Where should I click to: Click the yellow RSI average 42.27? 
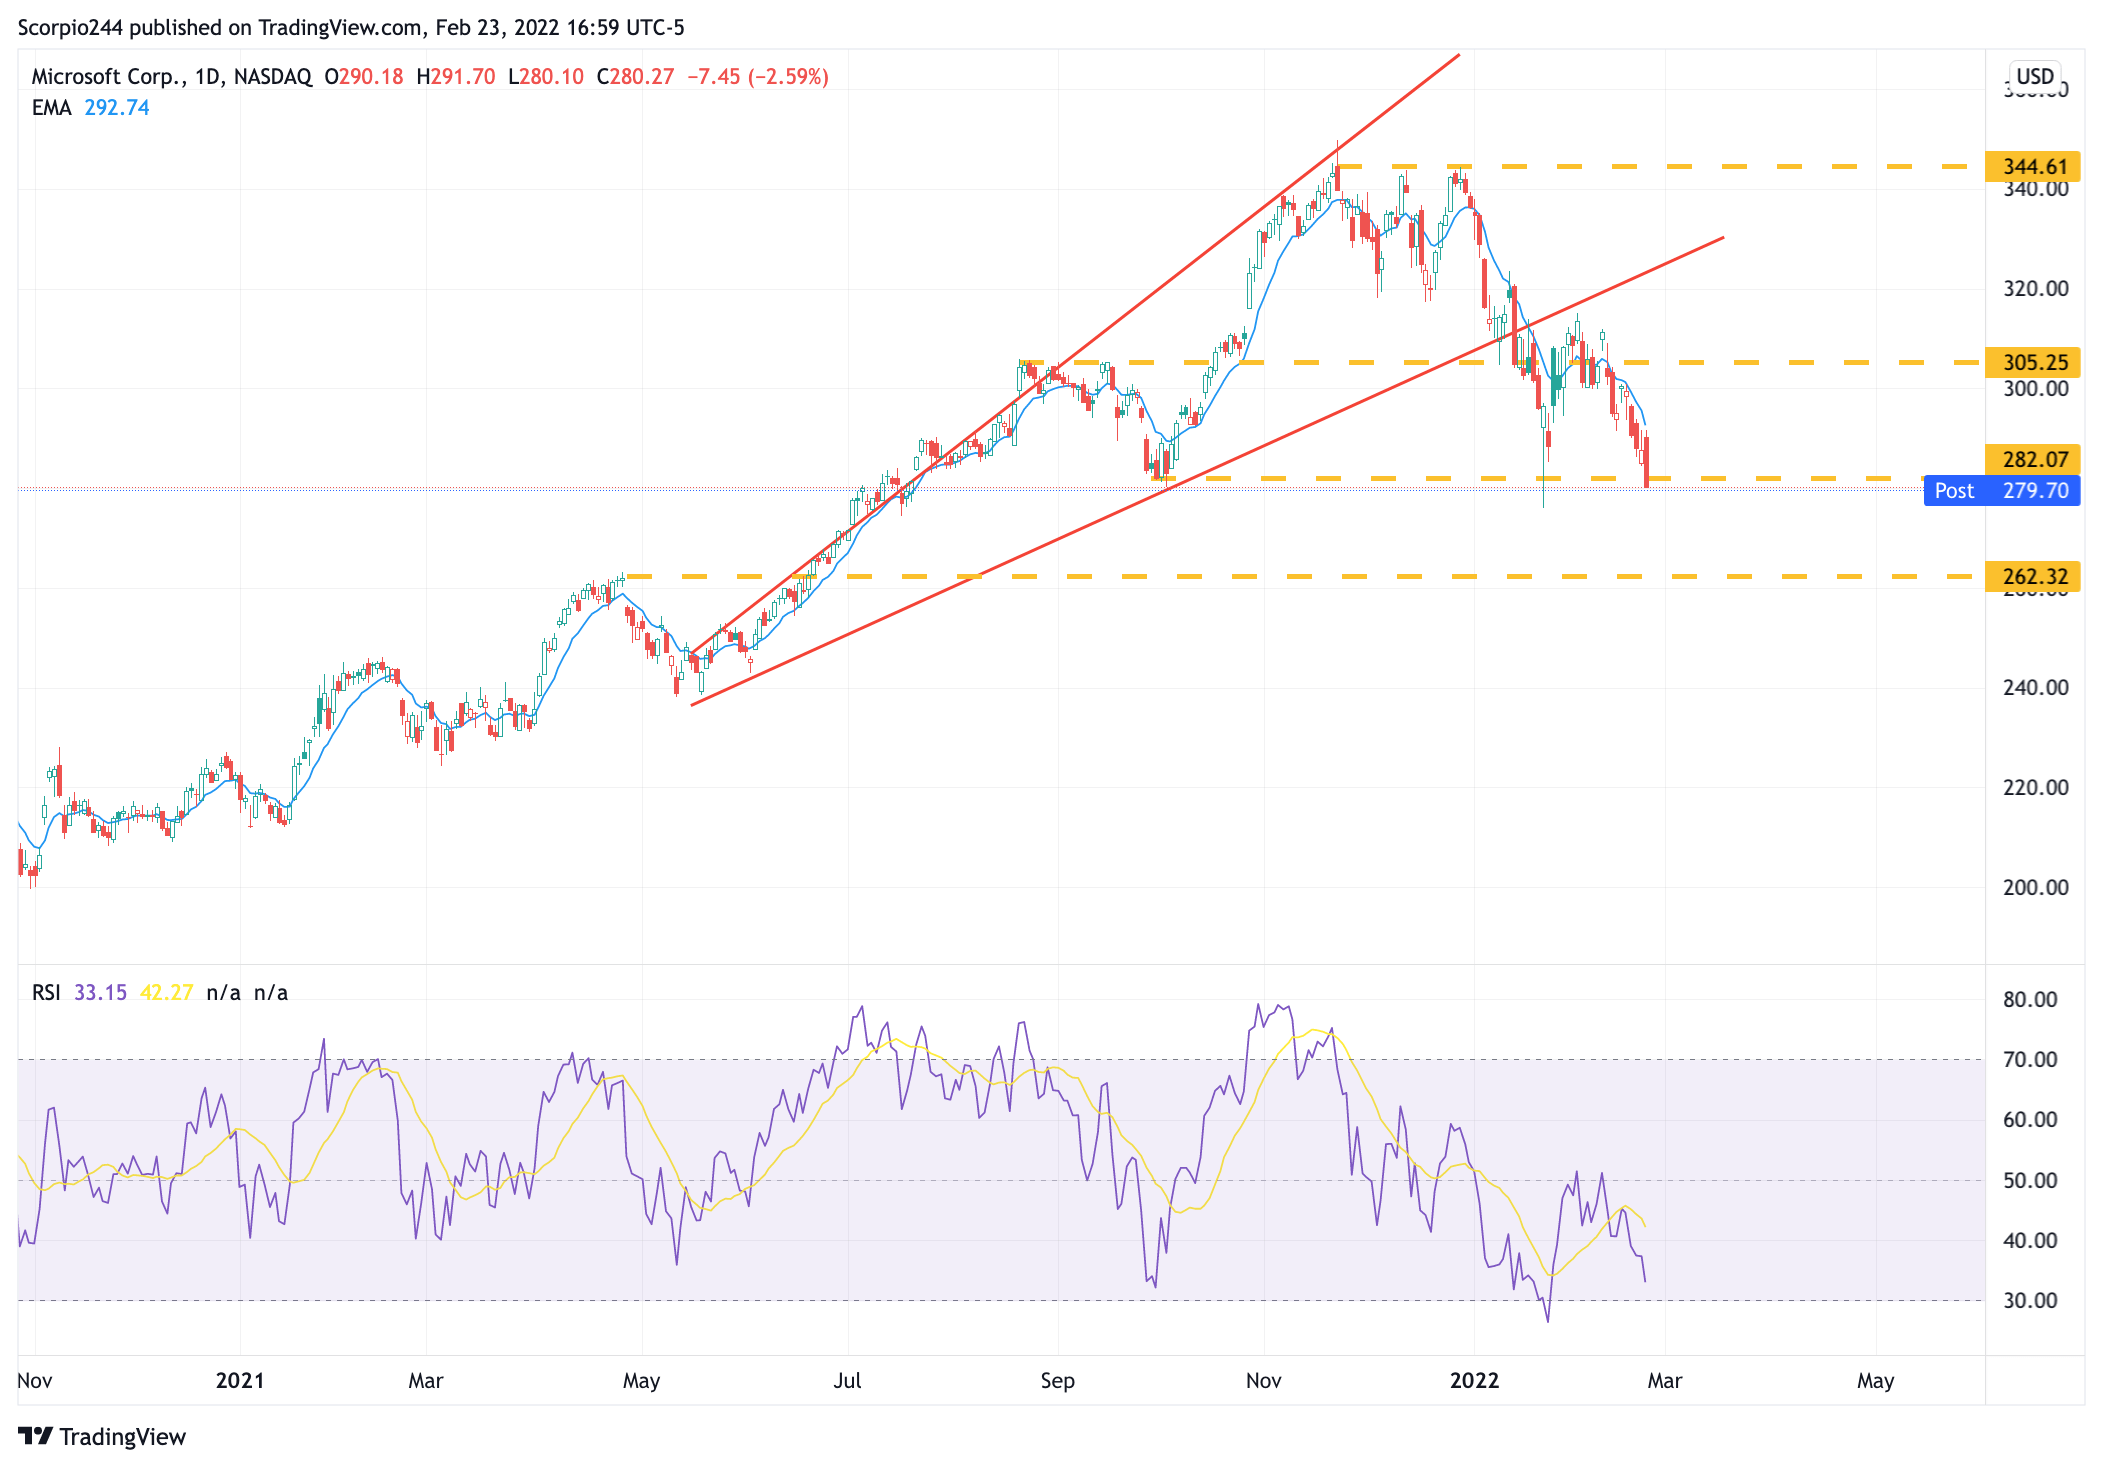pos(166,992)
